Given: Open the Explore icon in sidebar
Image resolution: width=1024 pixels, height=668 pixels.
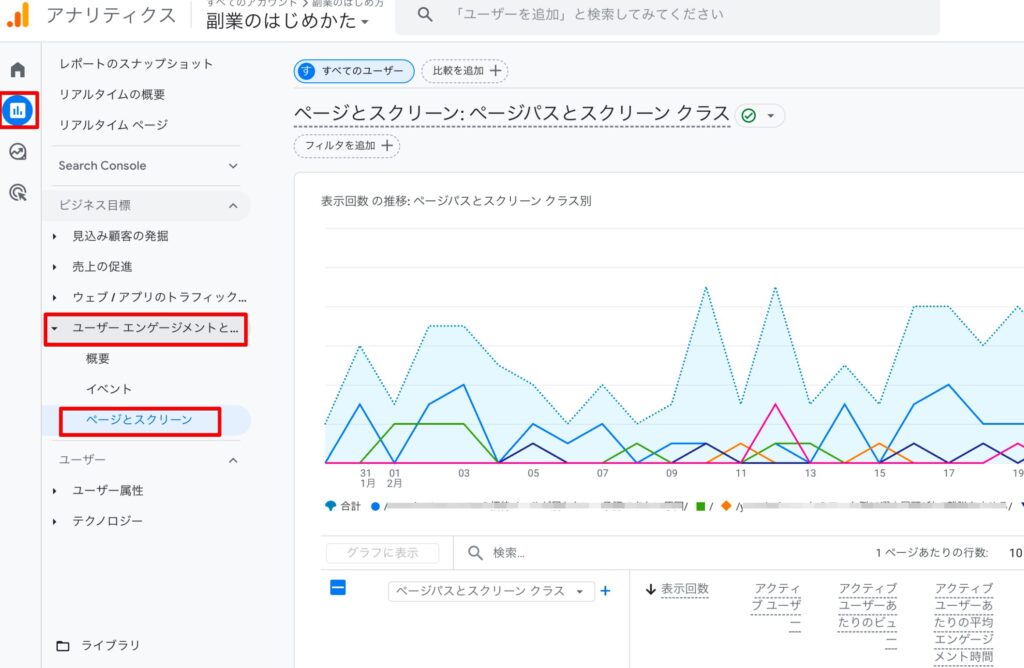Looking at the screenshot, I should click(18, 152).
